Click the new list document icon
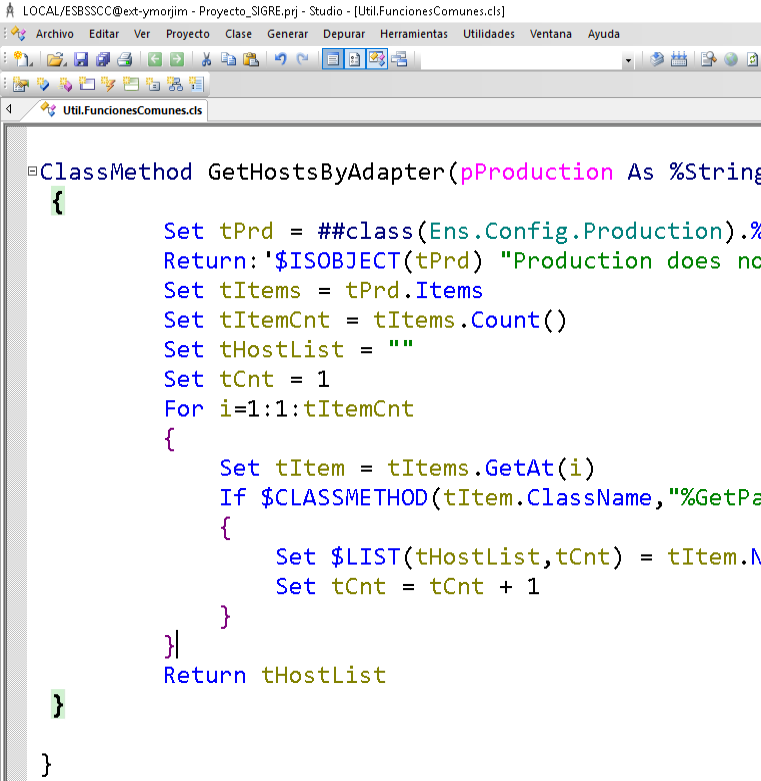Viewport: 761px width, 781px height. point(197,84)
